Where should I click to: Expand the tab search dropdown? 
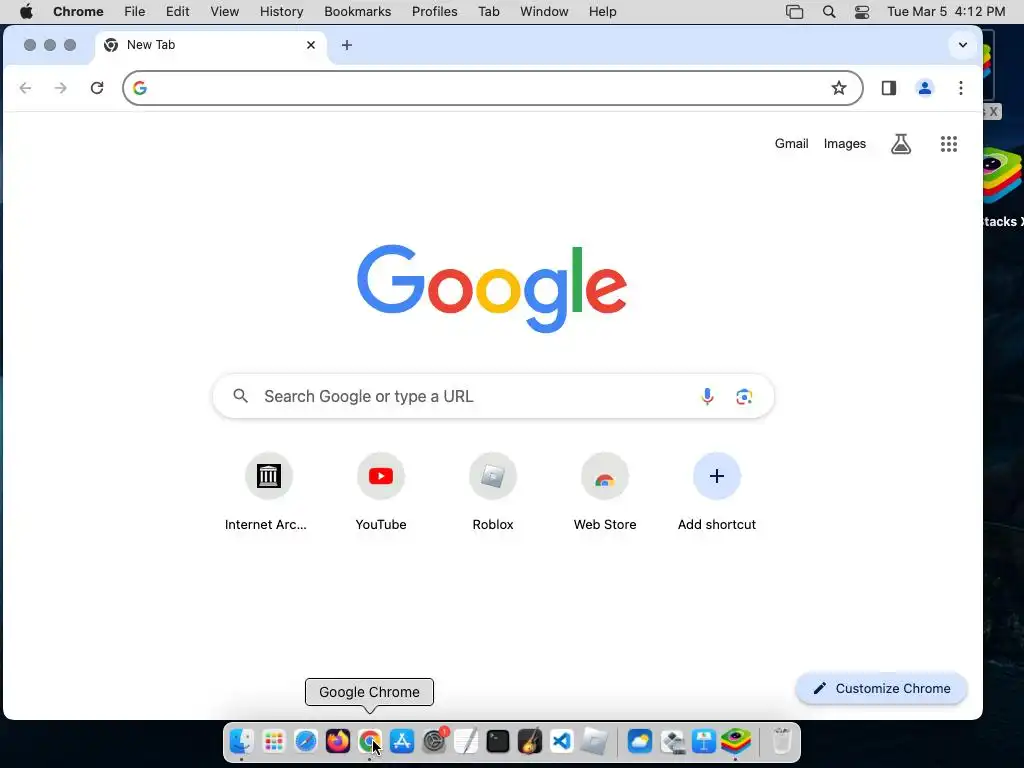click(963, 45)
